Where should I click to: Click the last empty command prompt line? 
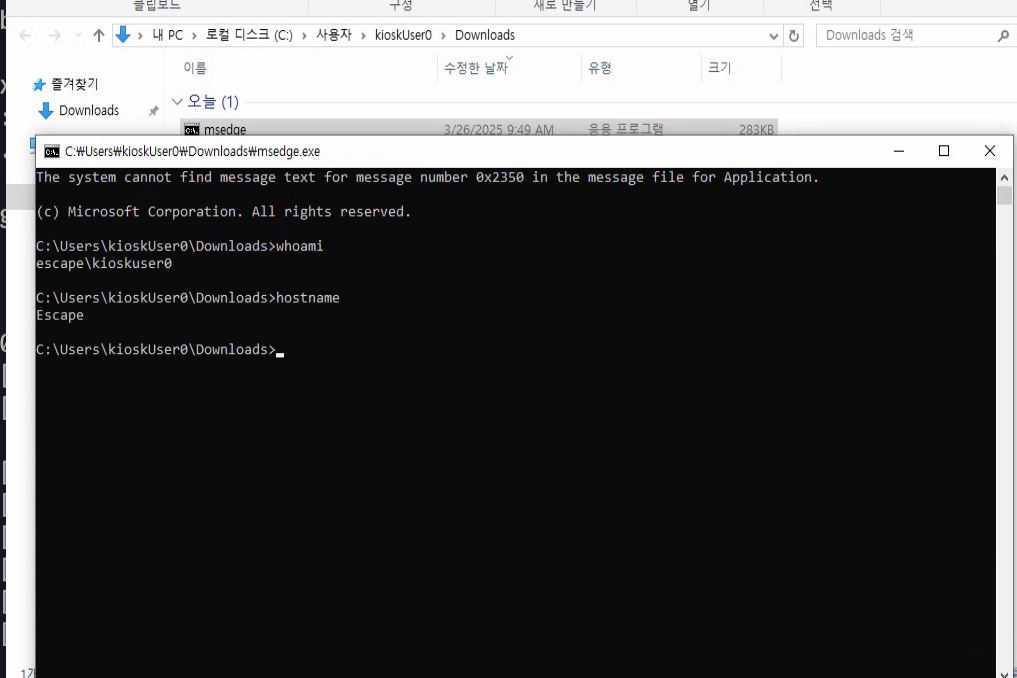point(160,350)
